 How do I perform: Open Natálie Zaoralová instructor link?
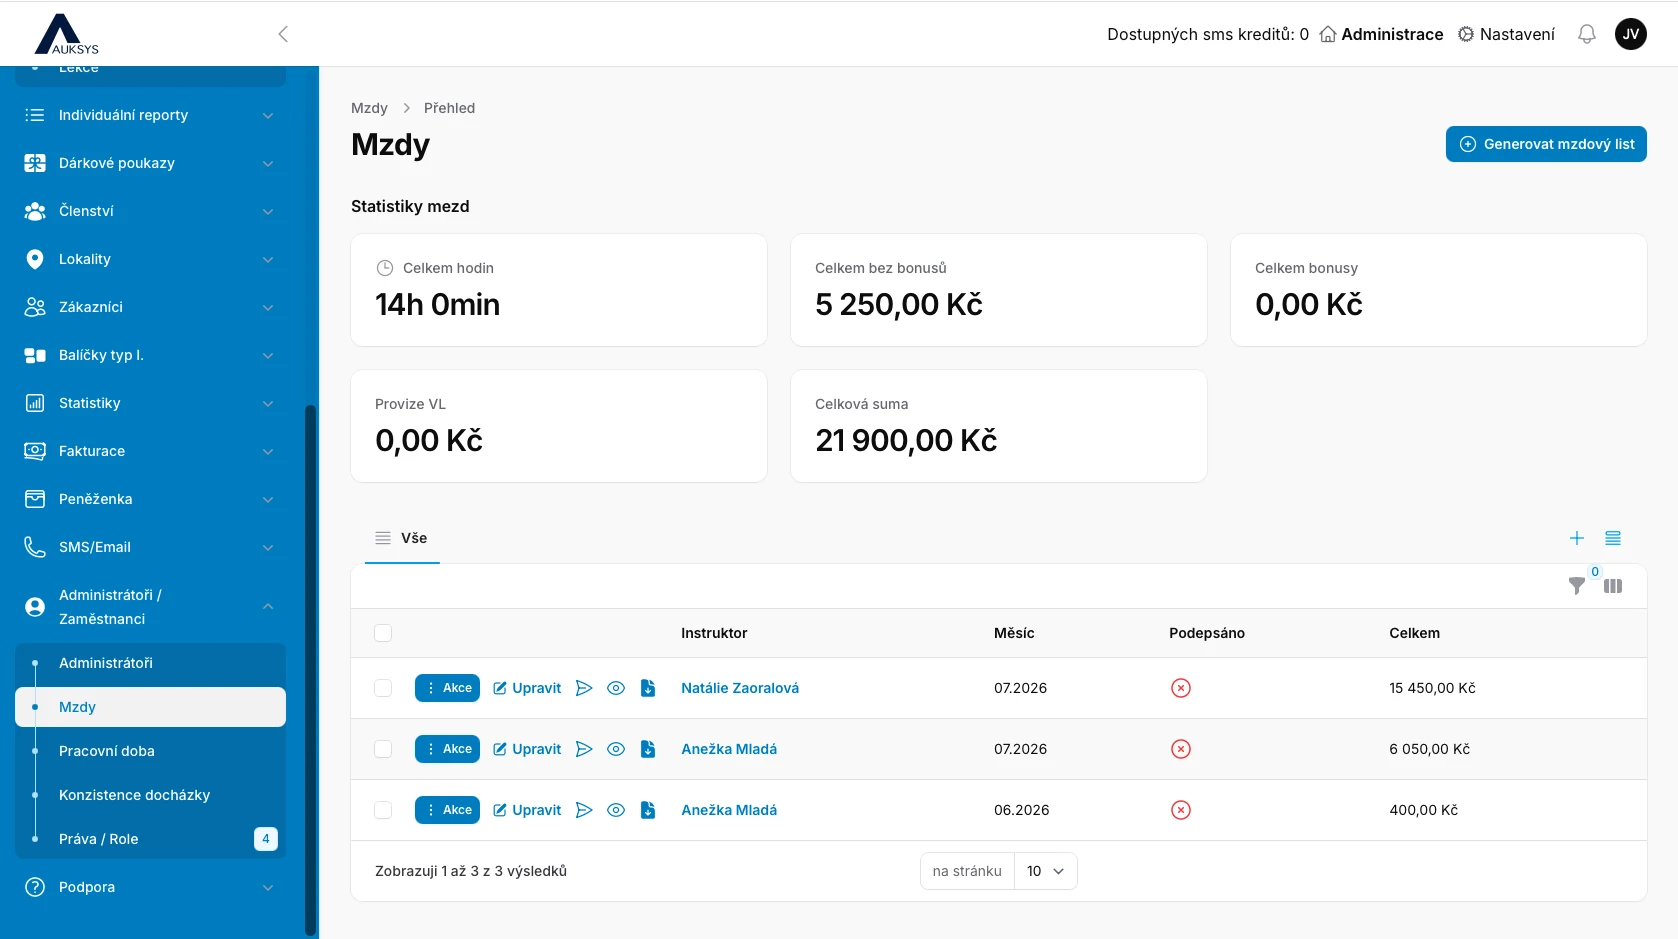click(x=740, y=688)
